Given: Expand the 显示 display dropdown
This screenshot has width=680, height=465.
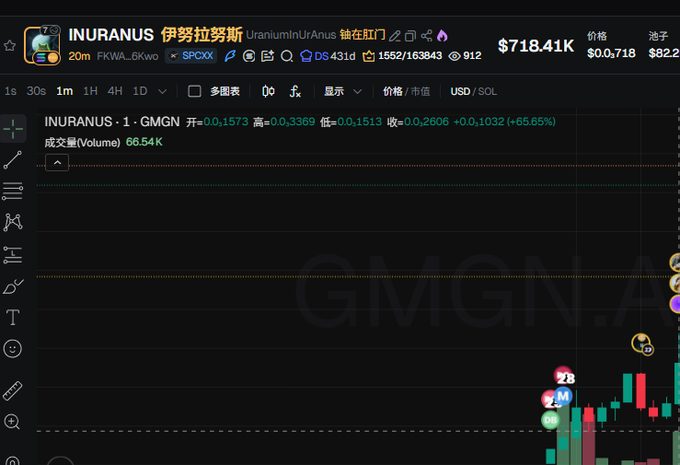Looking at the screenshot, I should point(343,91).
